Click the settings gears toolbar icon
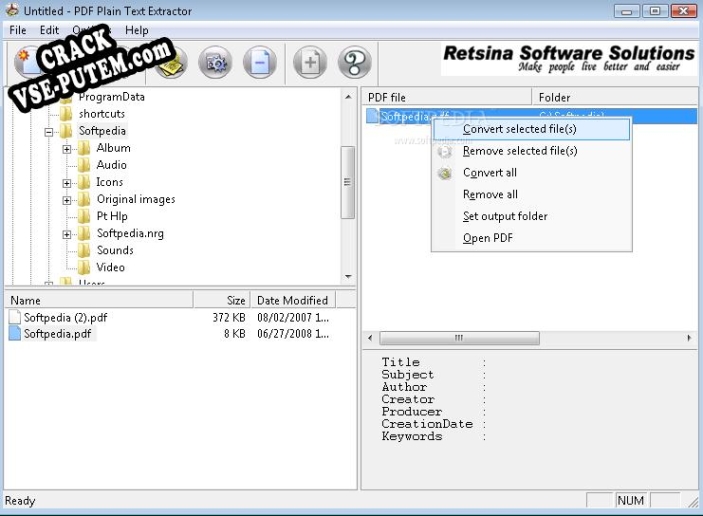The width and height of the screenshot is (703, 516). click(x=216, y=62)
